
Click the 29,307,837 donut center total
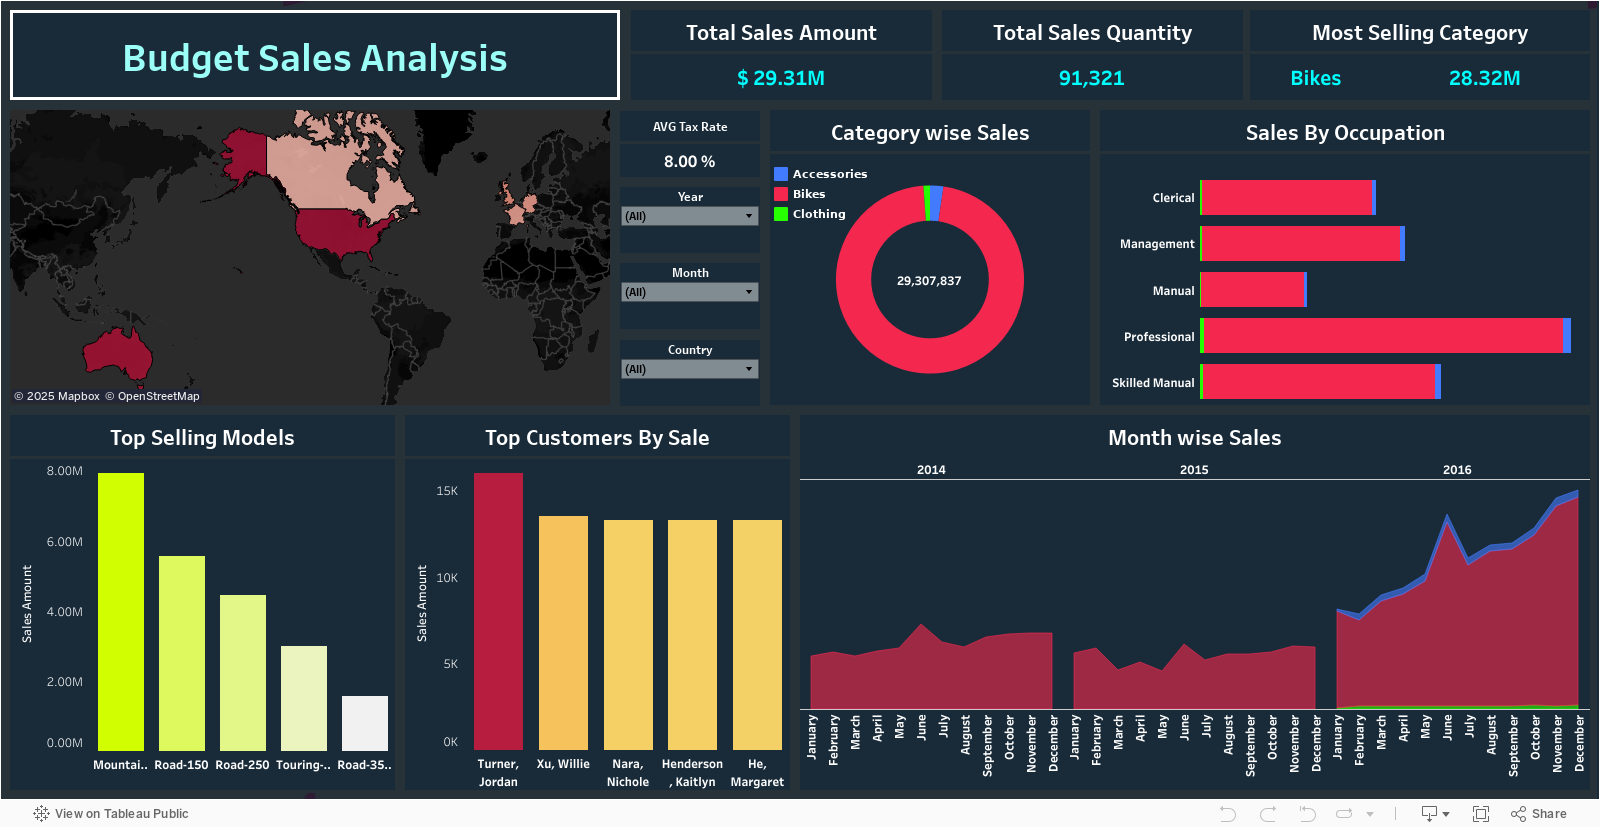[x=929, y=281]
